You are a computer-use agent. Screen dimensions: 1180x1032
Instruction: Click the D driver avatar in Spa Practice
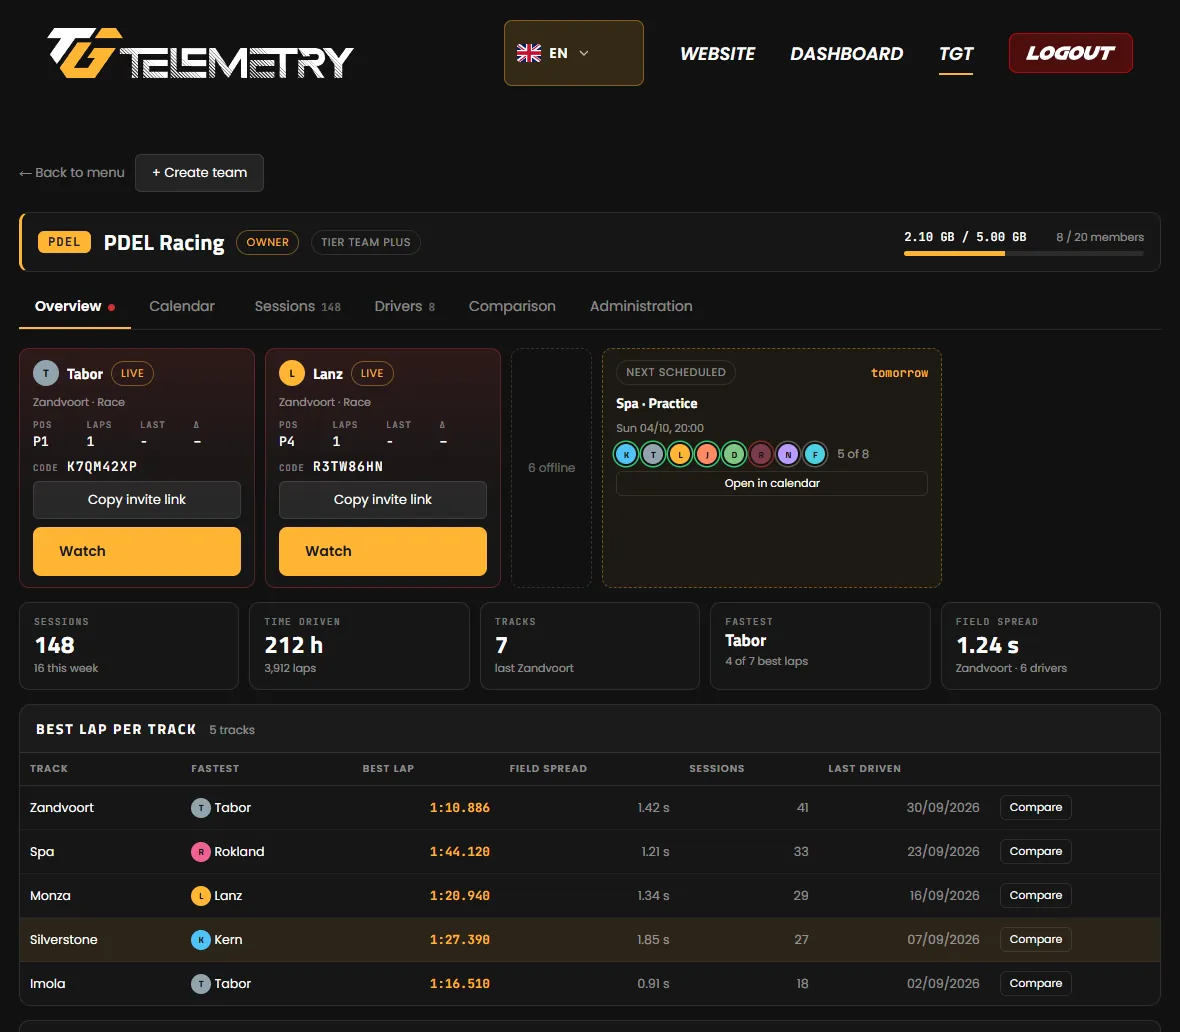tap(734, 455)
